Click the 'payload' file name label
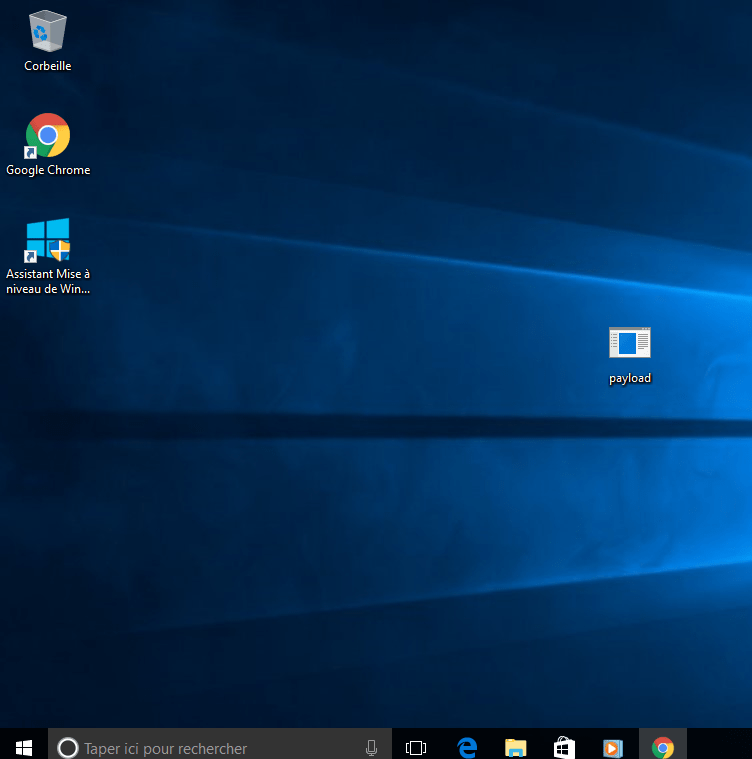This screenshot has width=752, height=759. (630, 378)
